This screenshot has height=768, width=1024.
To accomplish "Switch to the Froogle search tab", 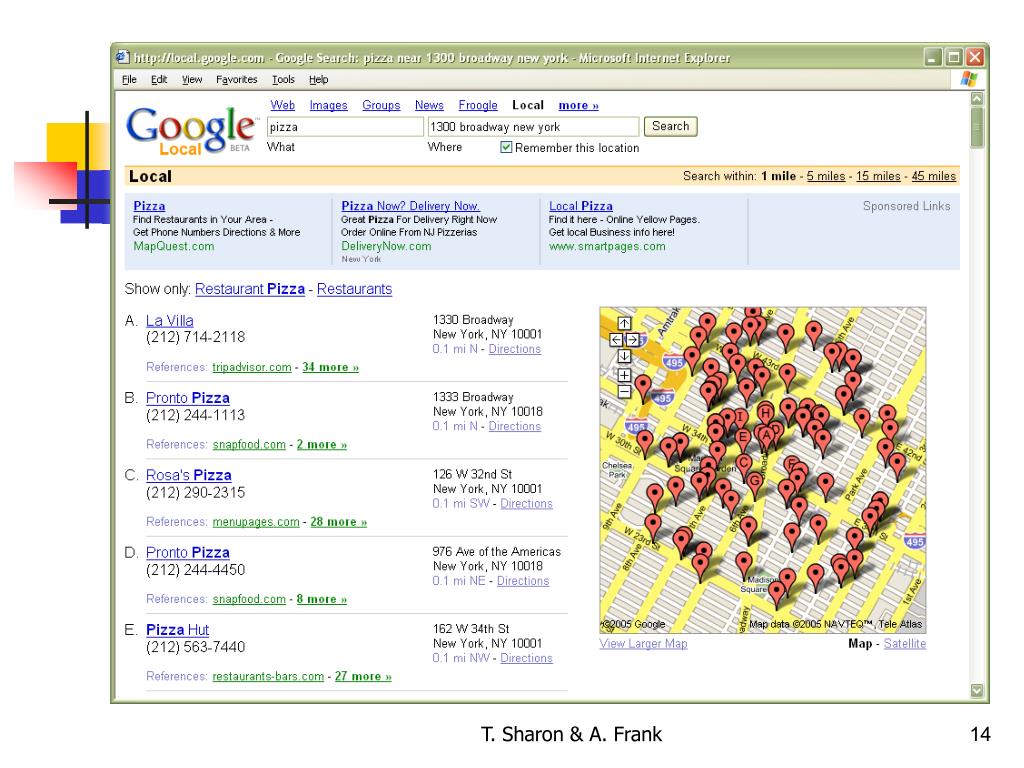I will [478, 105].
